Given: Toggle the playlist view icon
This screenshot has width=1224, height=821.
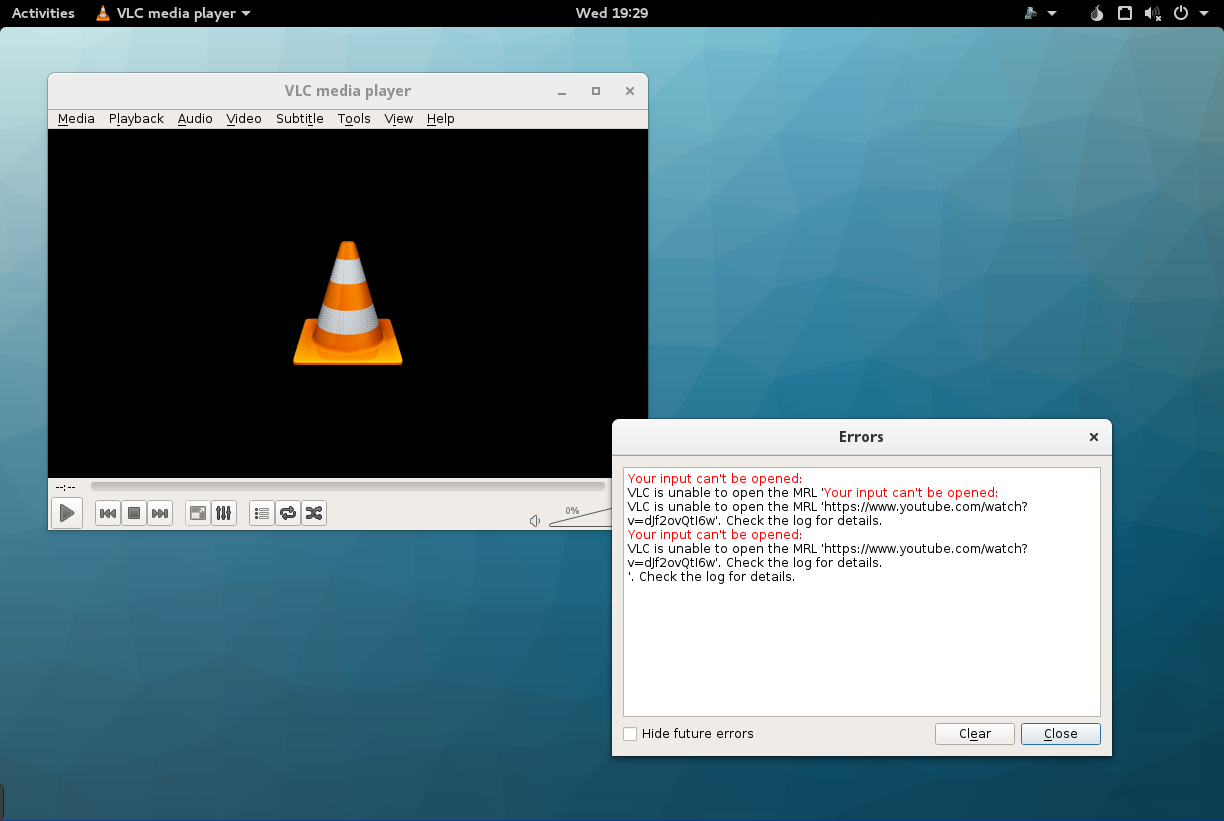Looking at the screenshot, I should pyautogui.click(x=262, y=513).
